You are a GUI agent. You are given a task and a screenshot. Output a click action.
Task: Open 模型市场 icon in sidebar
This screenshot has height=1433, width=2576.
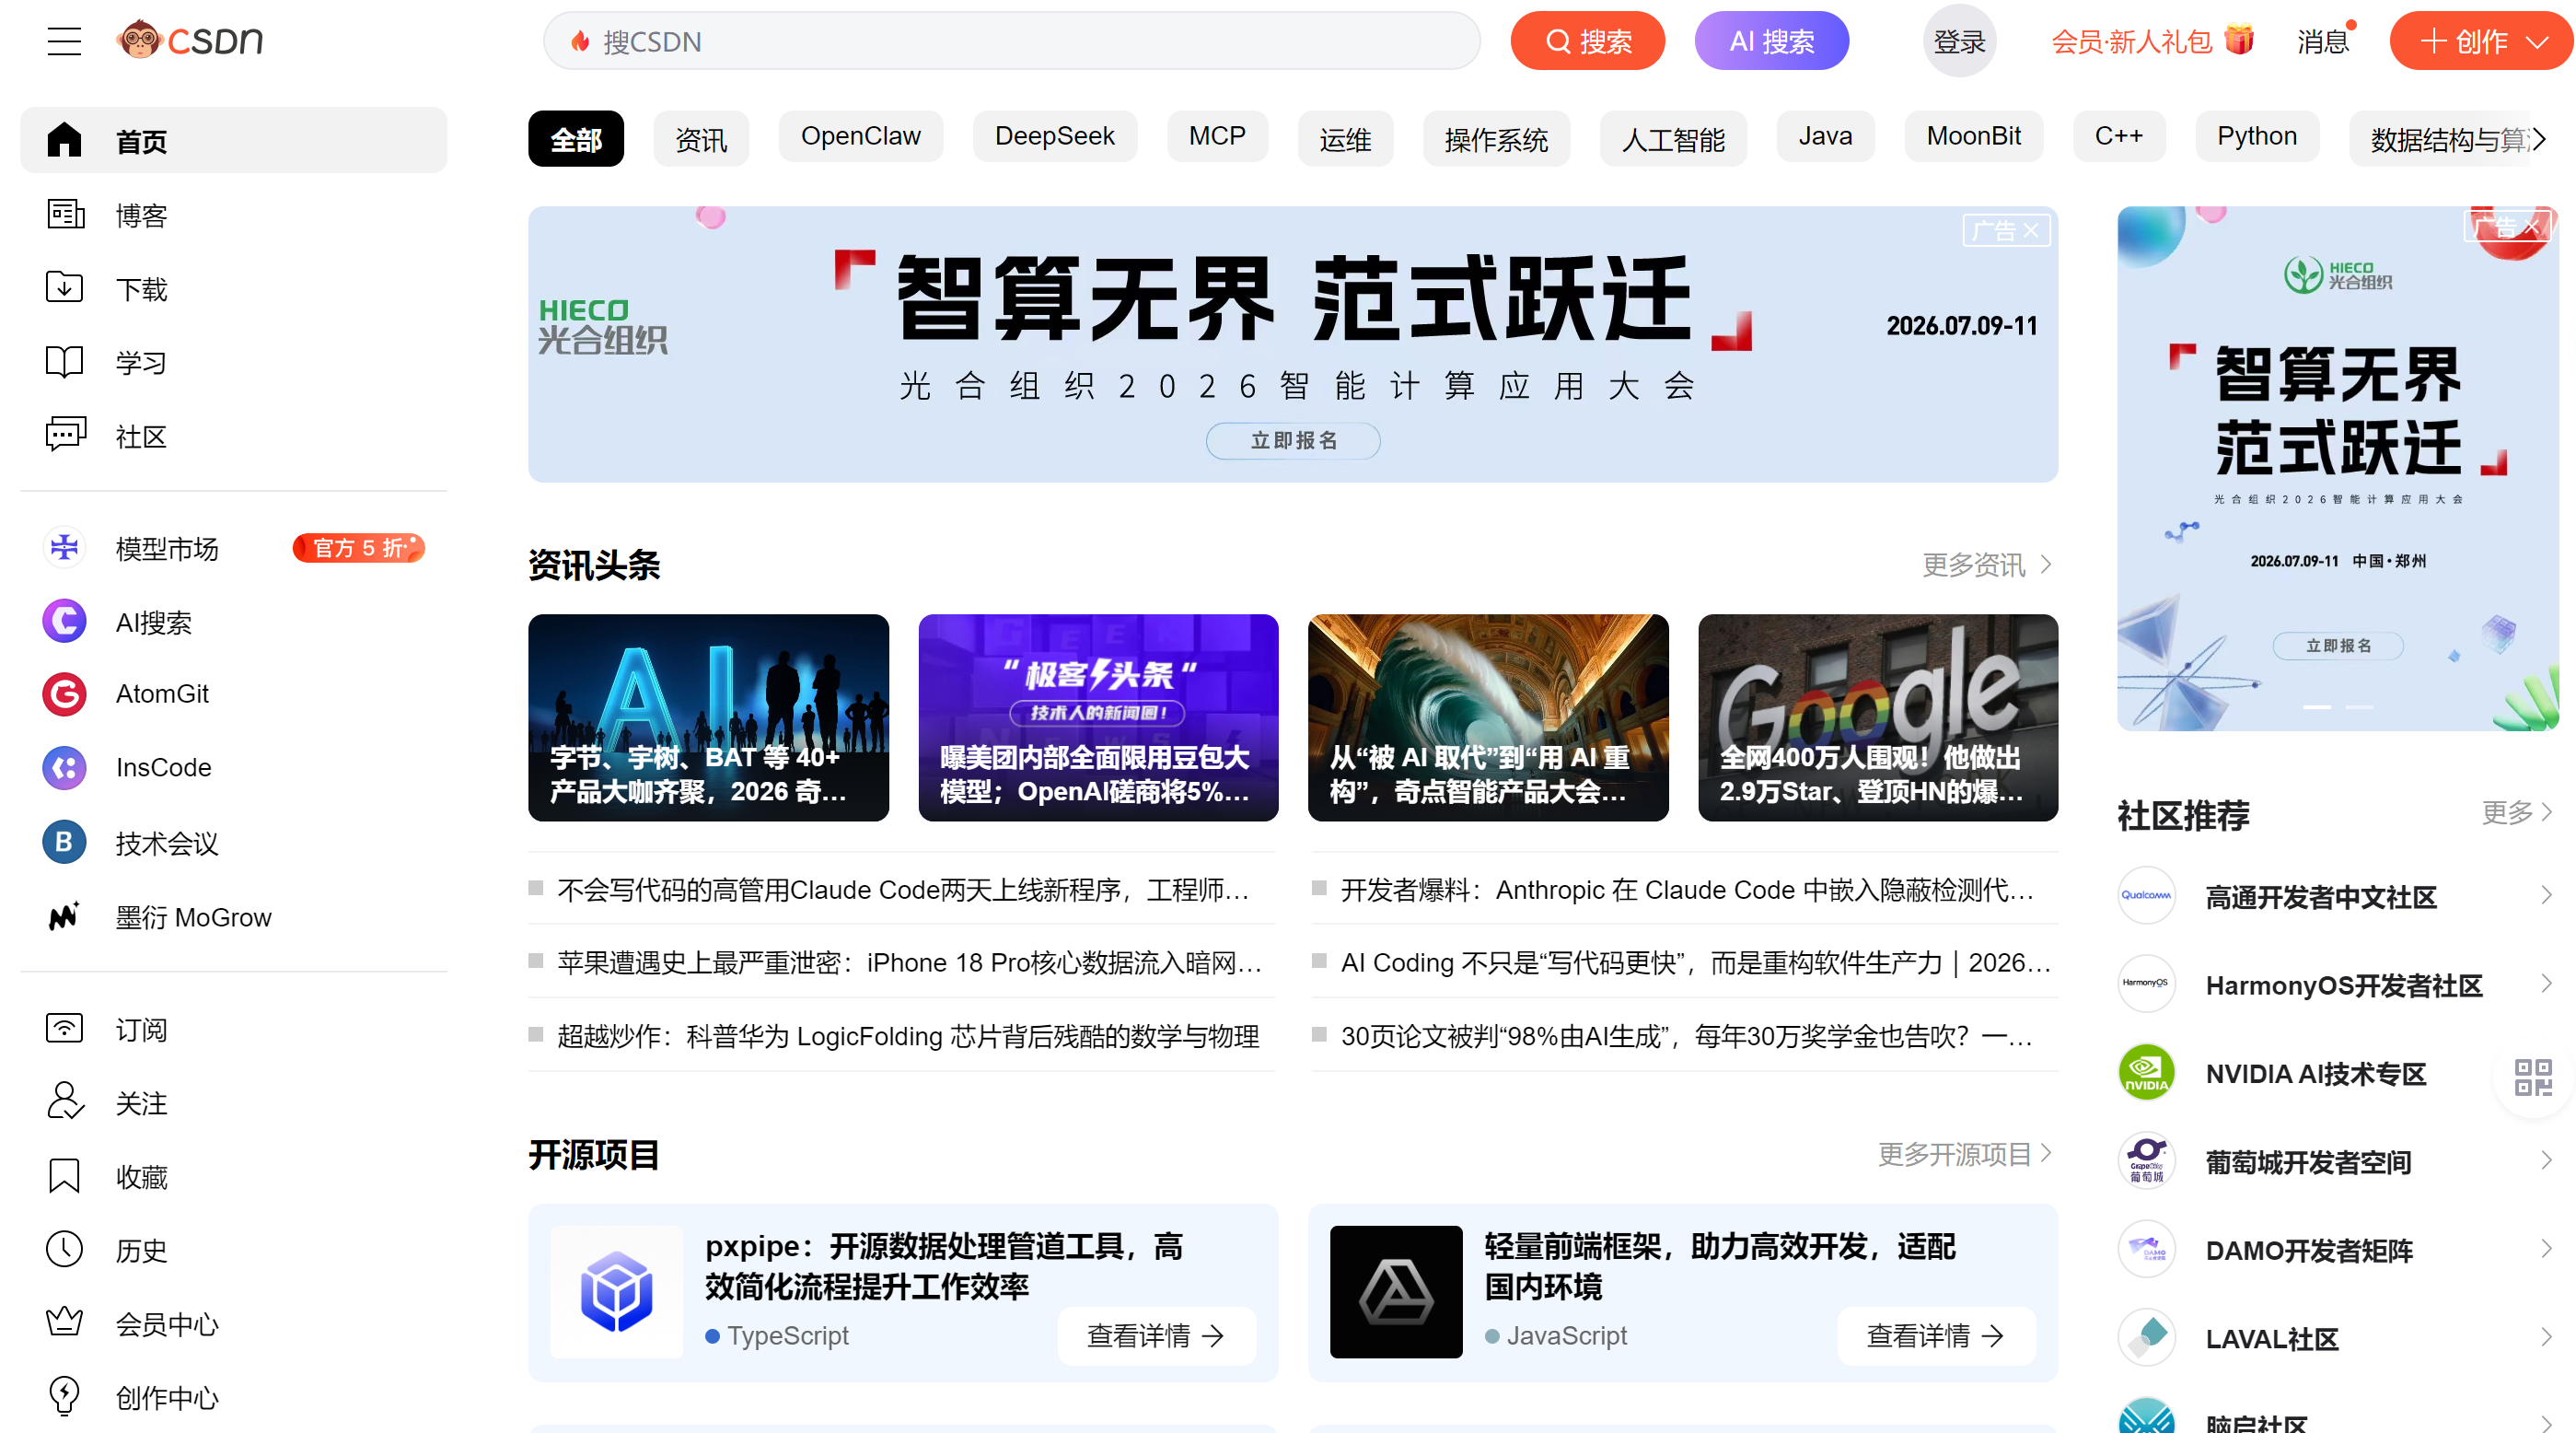pyautogui.click(x=64, y=548)
